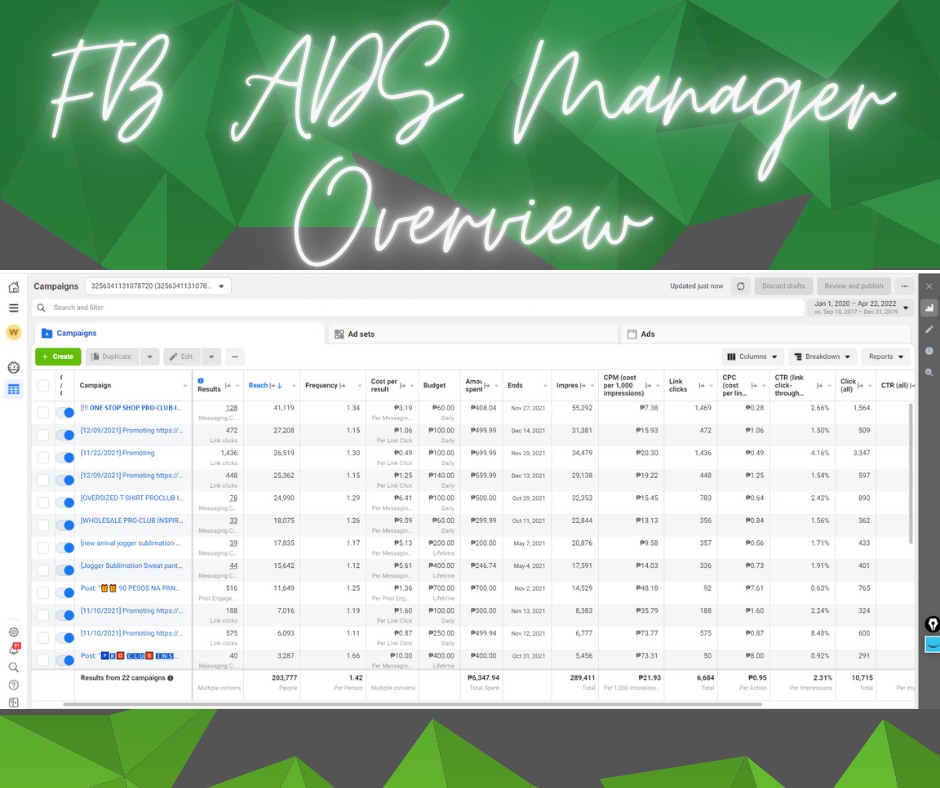This screenshot has height=788, width=940.
Task: Check the select-all checkbox in table header
Action: tap(43, 386)
